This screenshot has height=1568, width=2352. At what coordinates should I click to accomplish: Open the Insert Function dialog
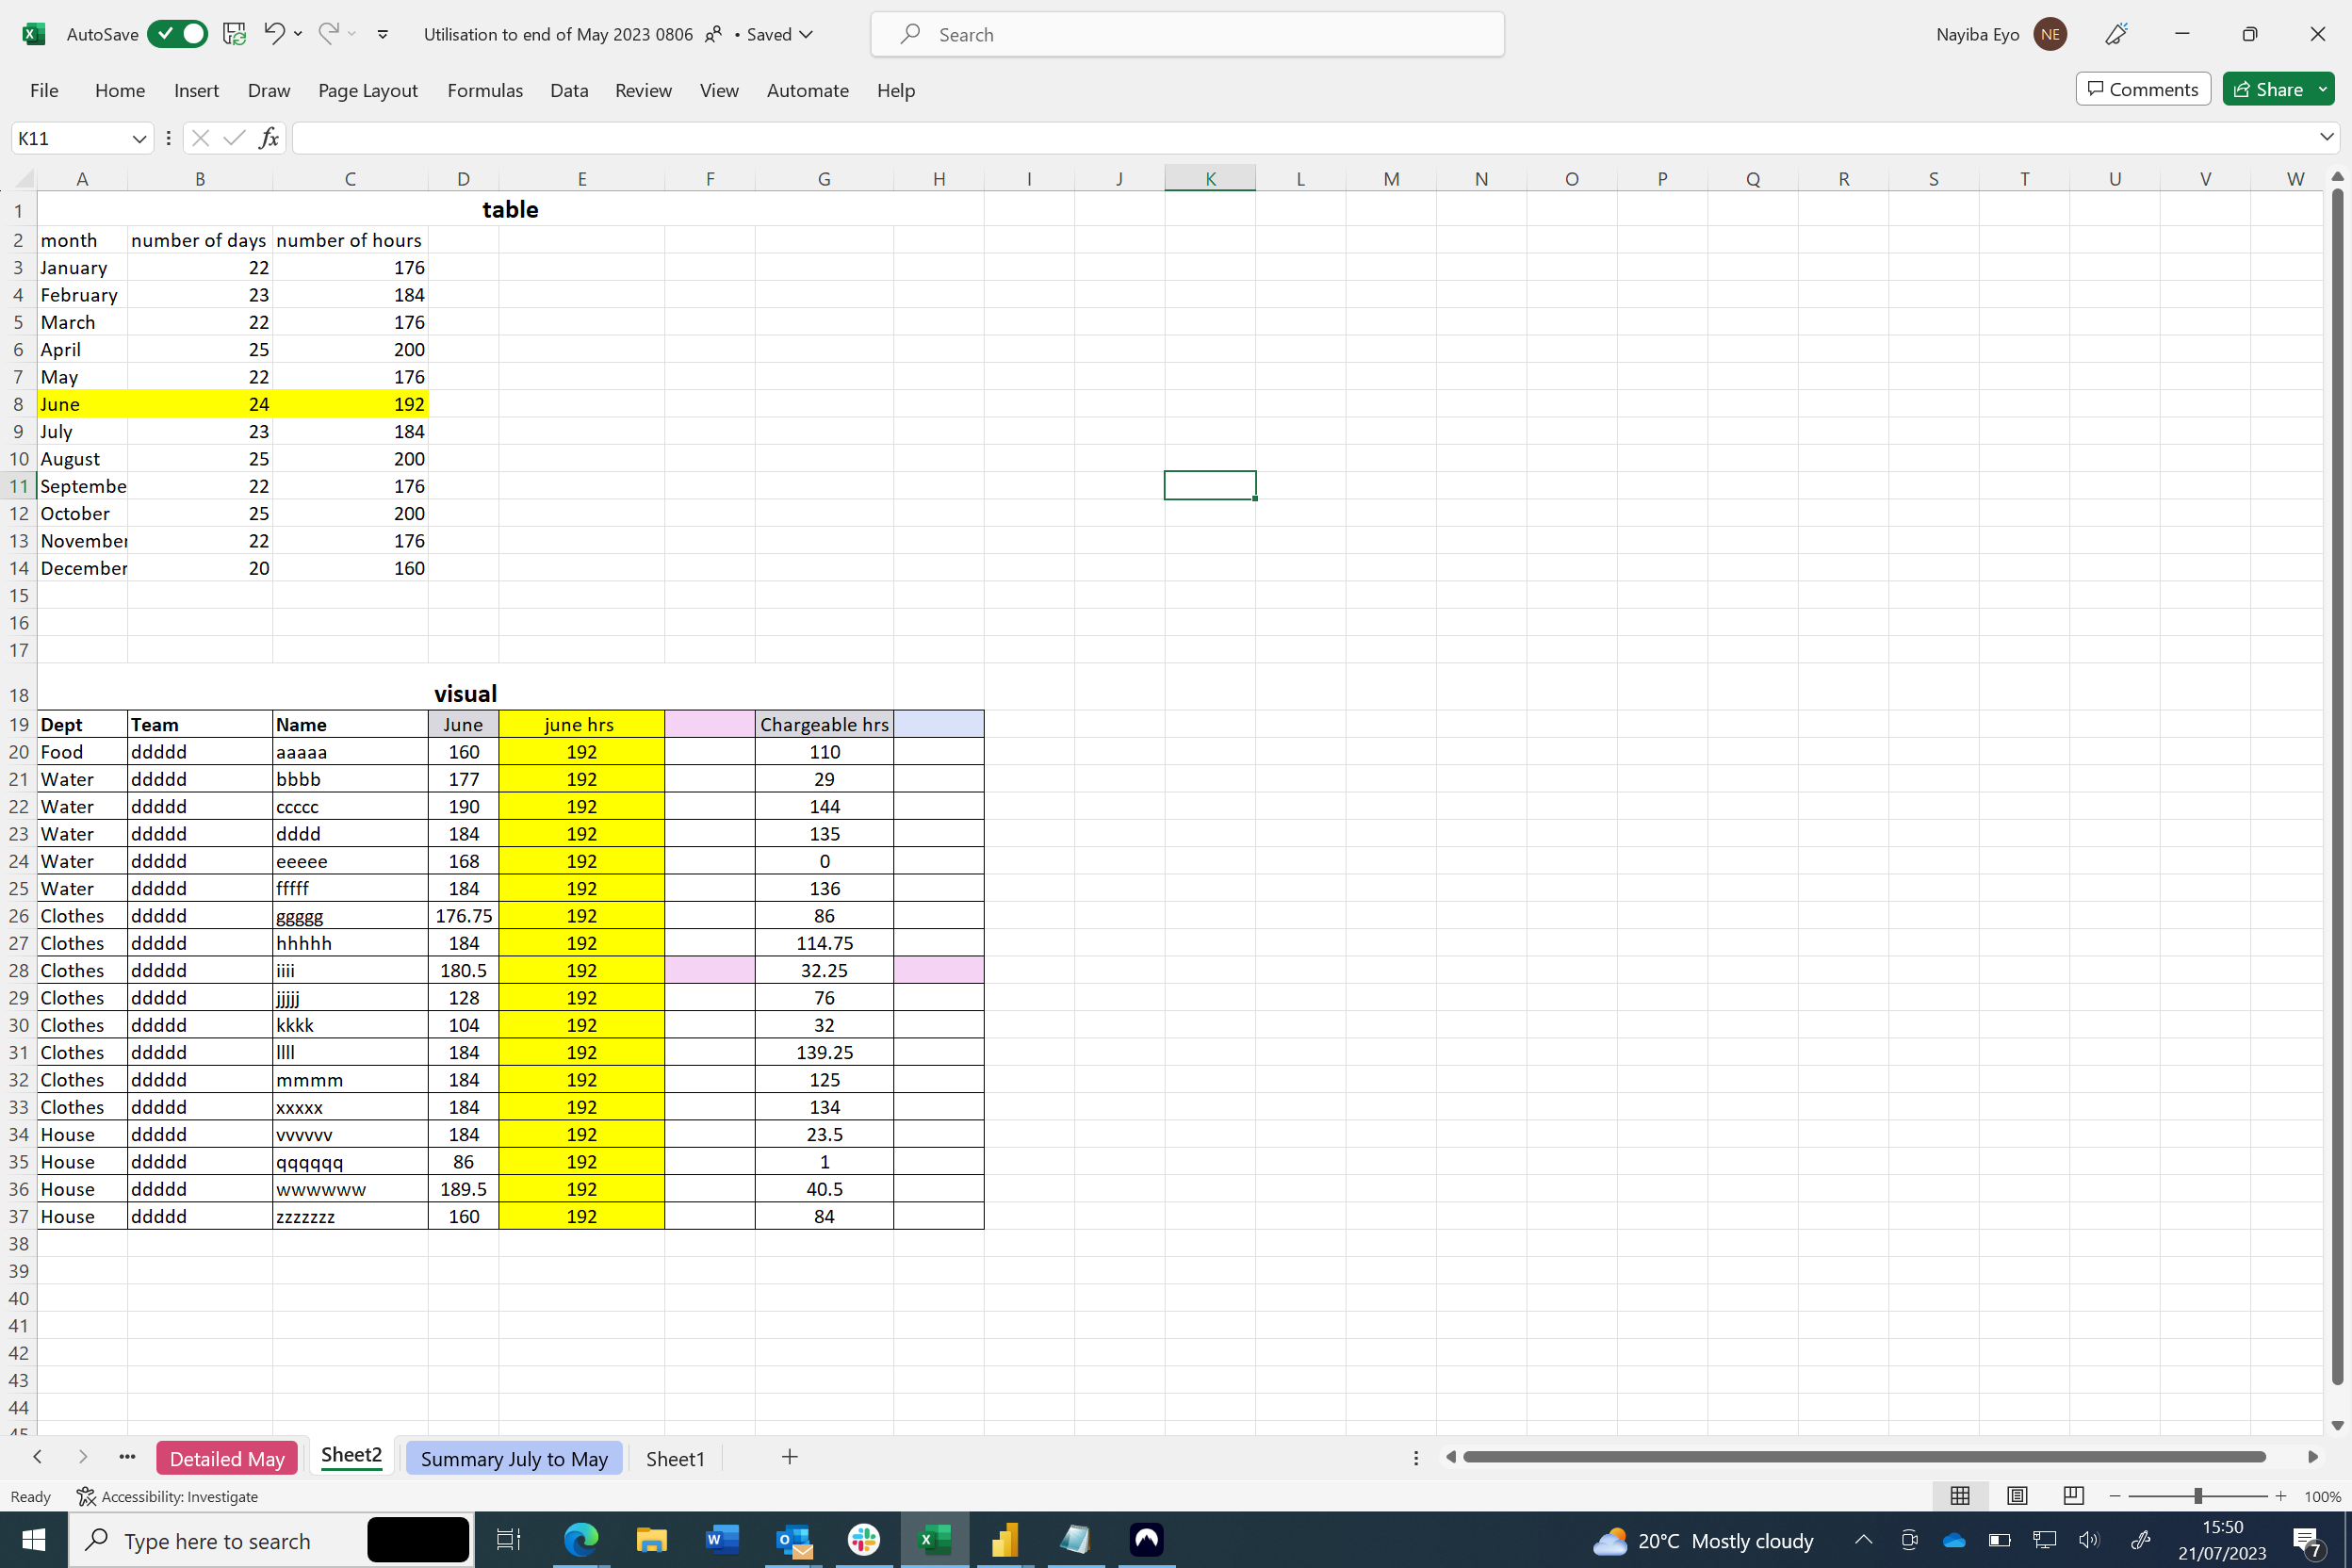click(x=267, y=137)
